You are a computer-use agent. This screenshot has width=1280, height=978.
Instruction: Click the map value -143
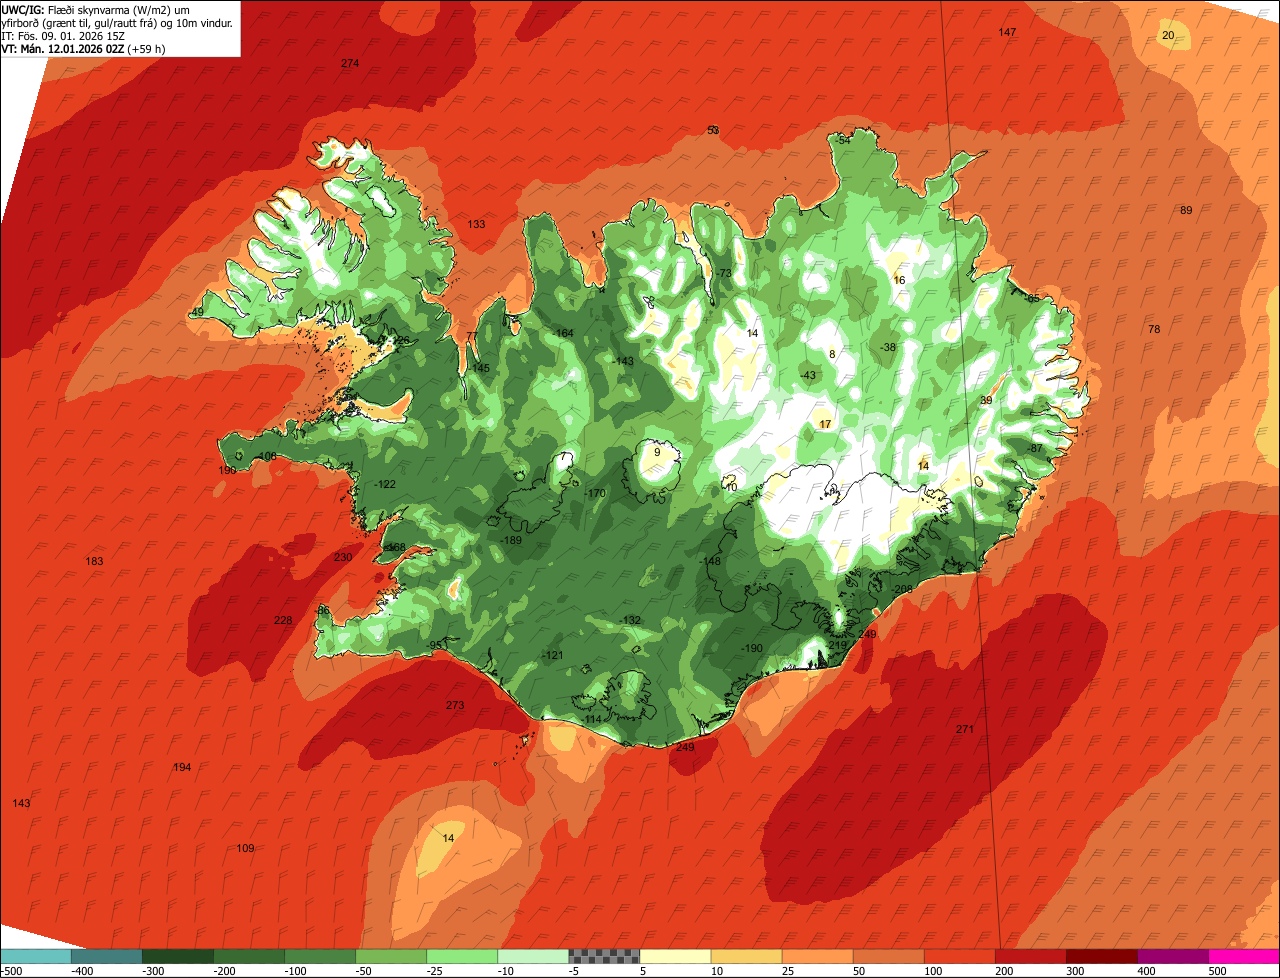pyautogui.click(x=624, y=361)
